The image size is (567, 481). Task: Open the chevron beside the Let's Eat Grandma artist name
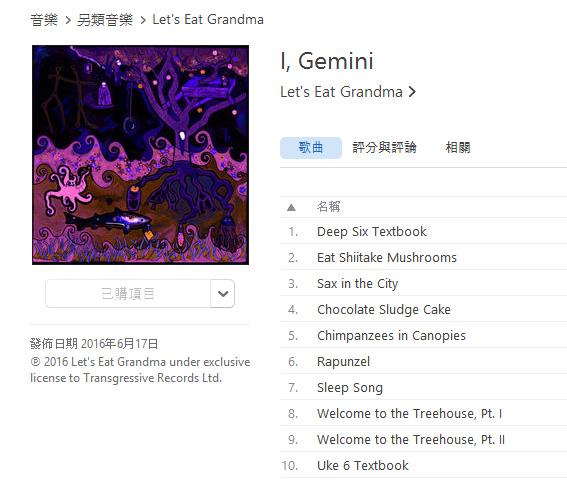pos(412,92)
